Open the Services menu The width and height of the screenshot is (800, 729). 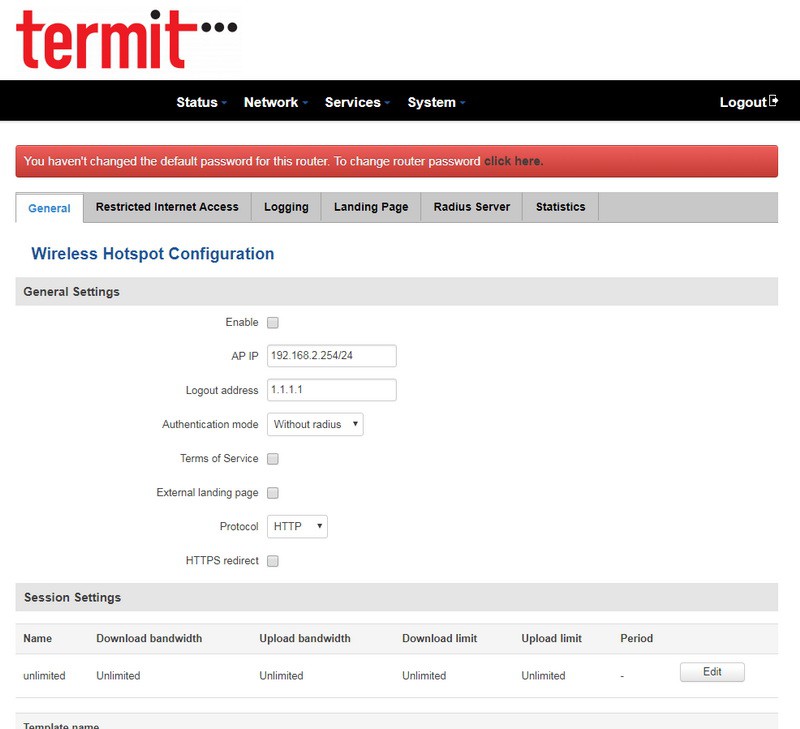[357, 102]
